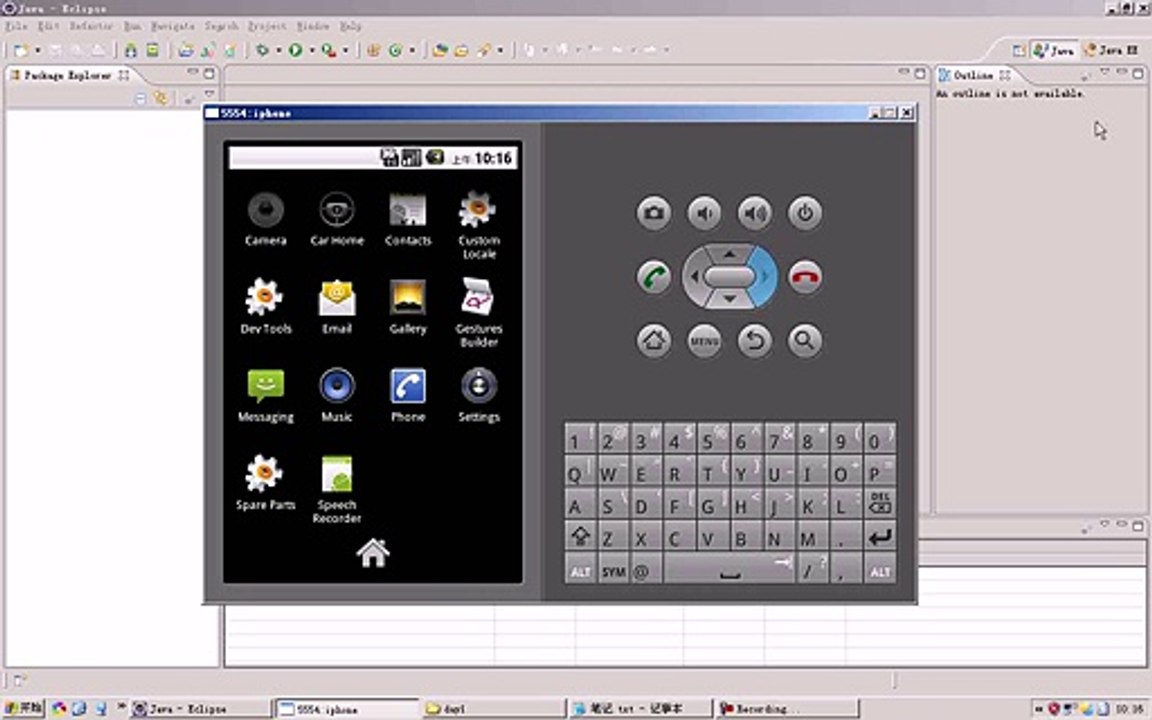Click the emulator volume down button
This screenshot has width=1152, height=720.
pos(704,213)
